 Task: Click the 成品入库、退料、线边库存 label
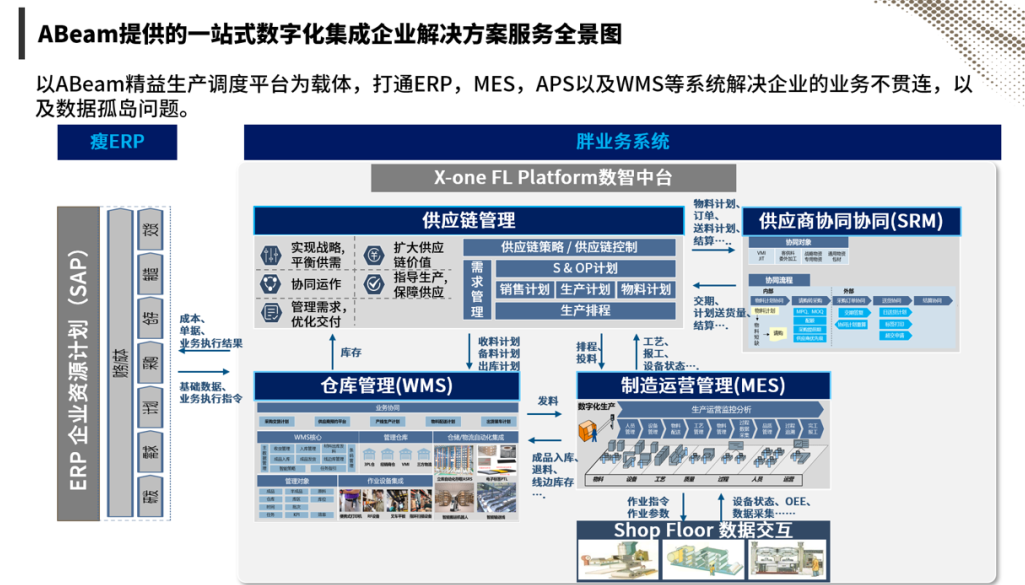553,476
